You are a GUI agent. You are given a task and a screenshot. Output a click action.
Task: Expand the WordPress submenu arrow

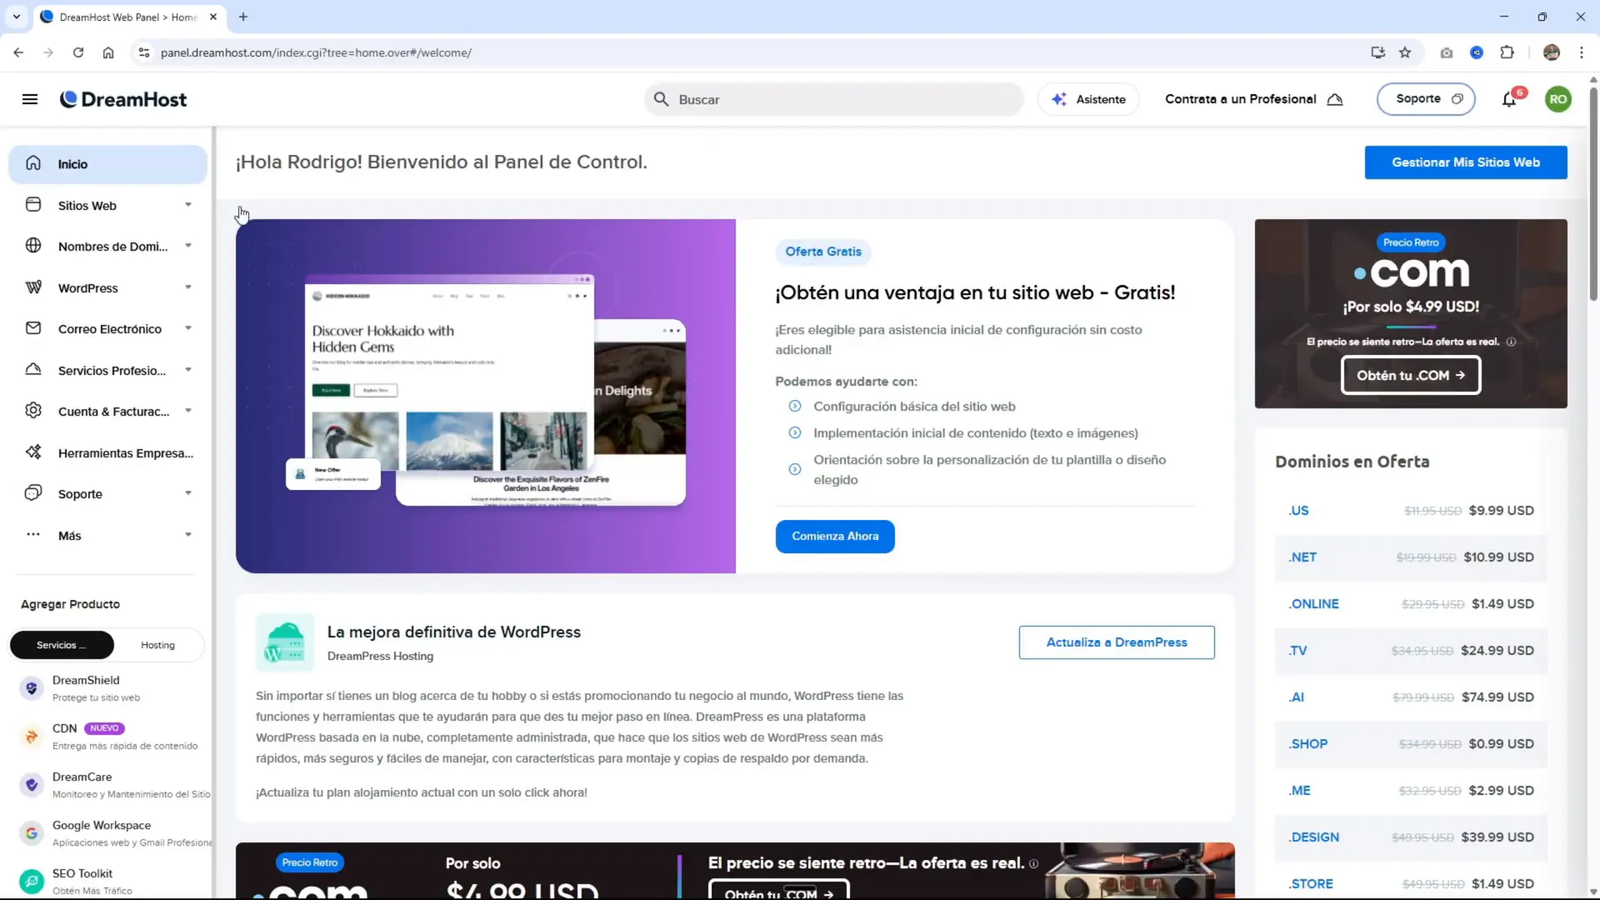tap(188, 287)
